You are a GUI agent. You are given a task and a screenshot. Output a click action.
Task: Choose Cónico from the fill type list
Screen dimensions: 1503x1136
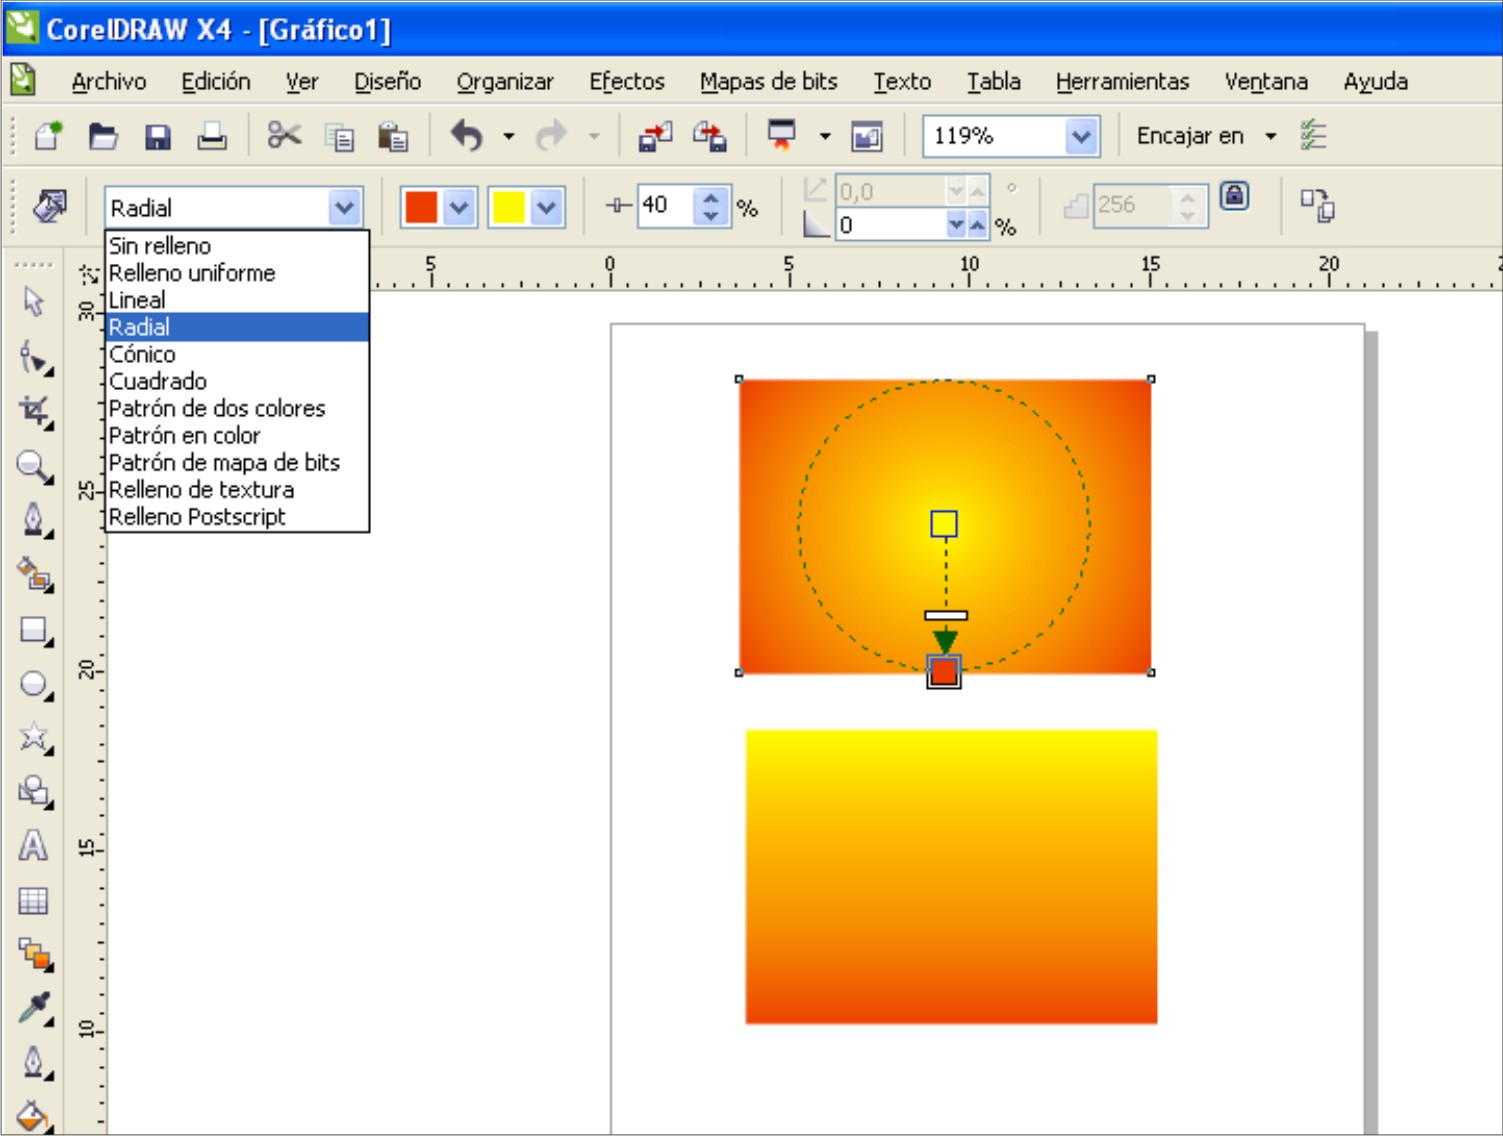[143, 353]
